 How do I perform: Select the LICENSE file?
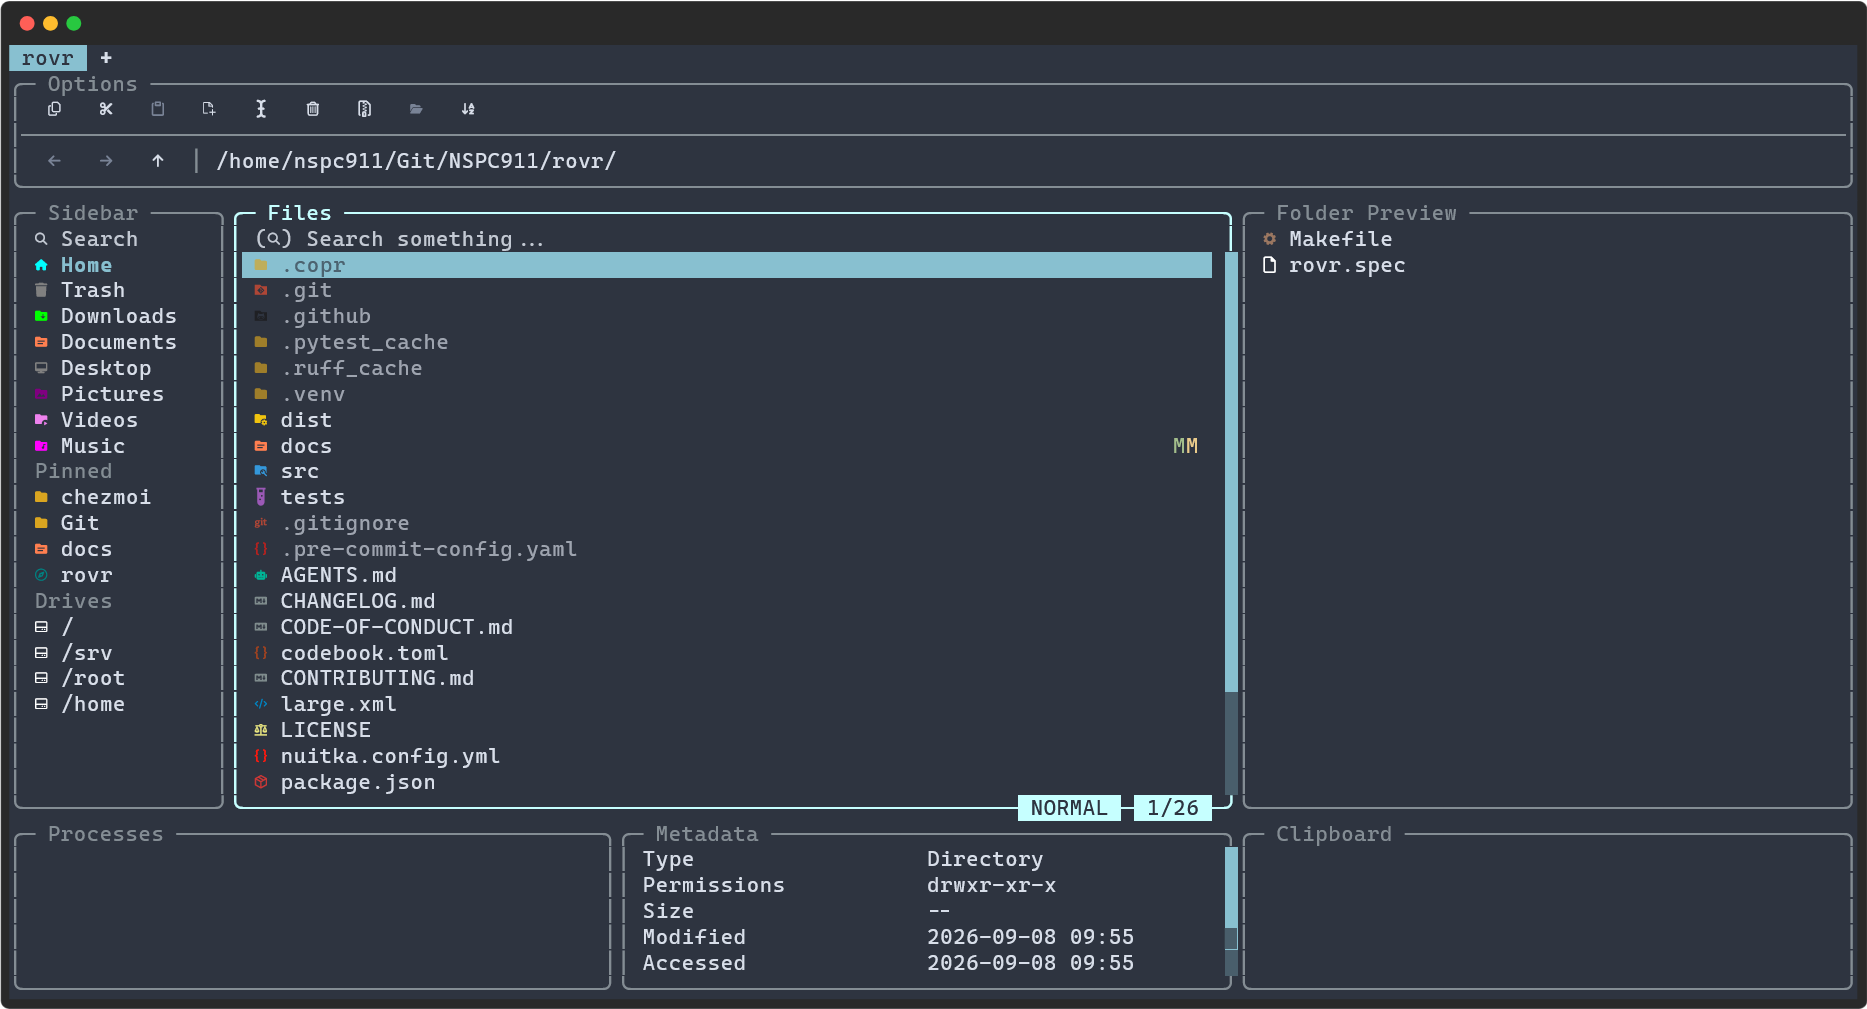(727, 730)
